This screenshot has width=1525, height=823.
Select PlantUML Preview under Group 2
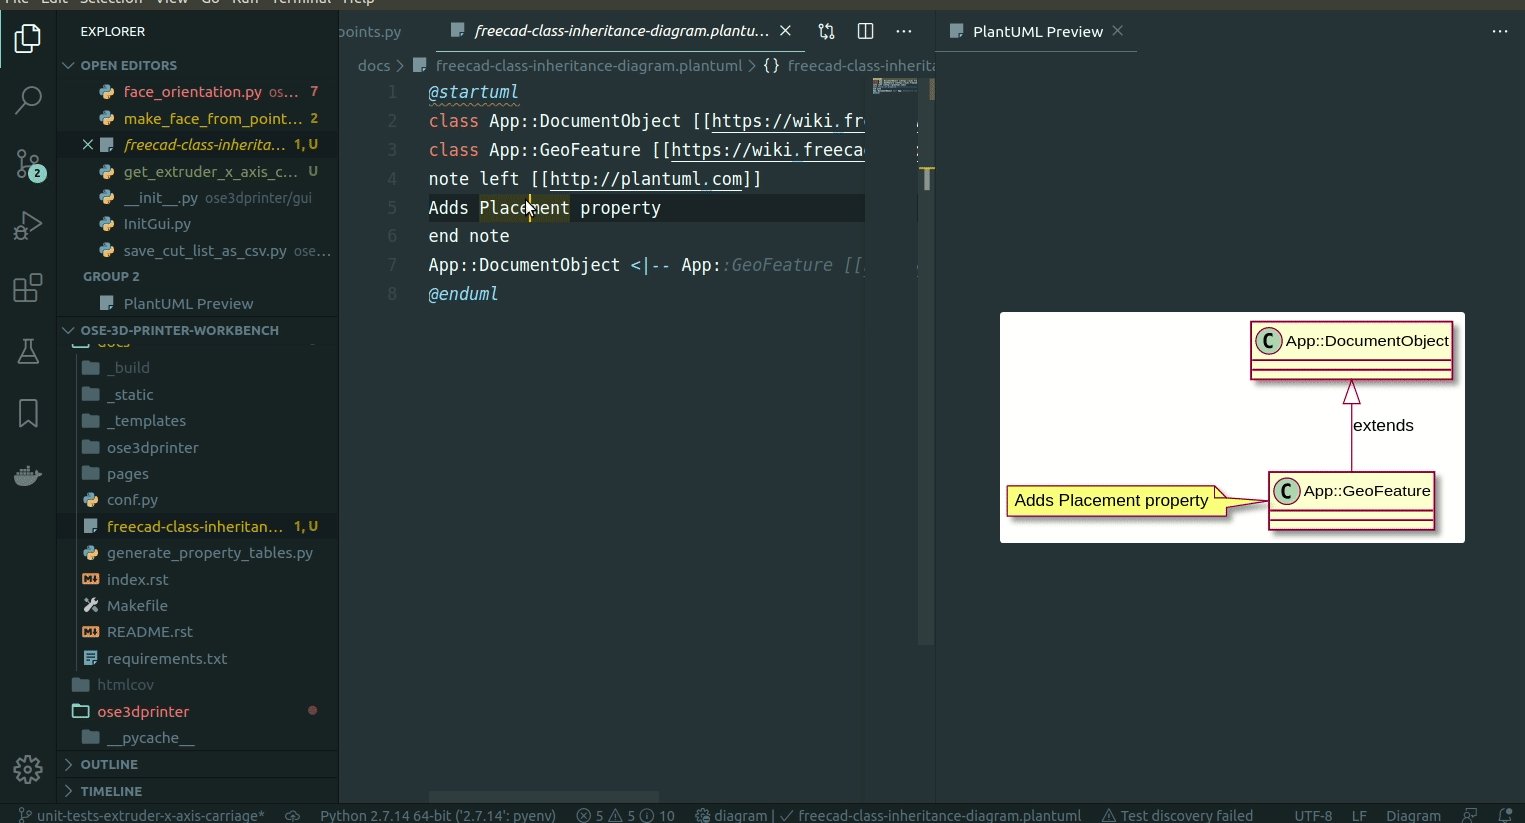click(197, 304)
